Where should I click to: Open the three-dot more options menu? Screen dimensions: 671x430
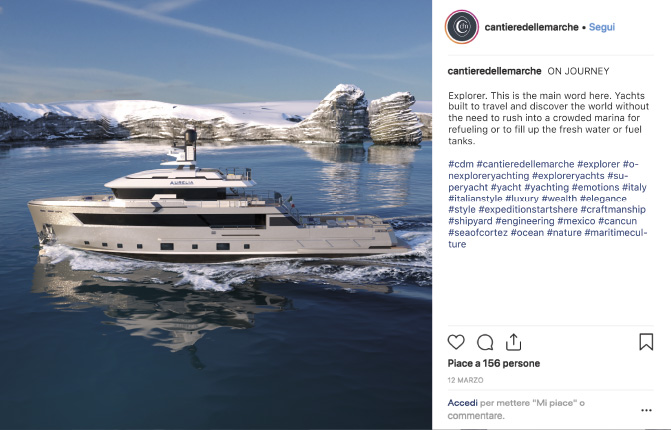tap(646, 410)
